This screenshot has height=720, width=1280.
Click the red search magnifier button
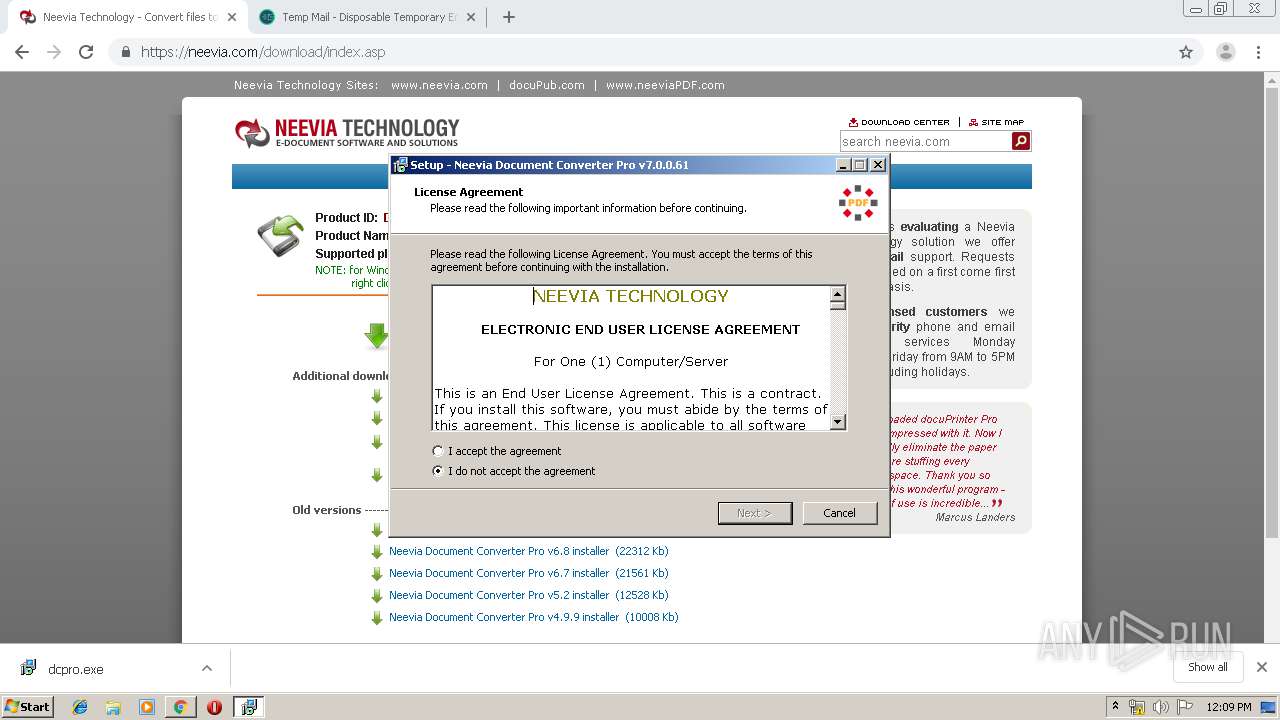tap(1021, 141)
